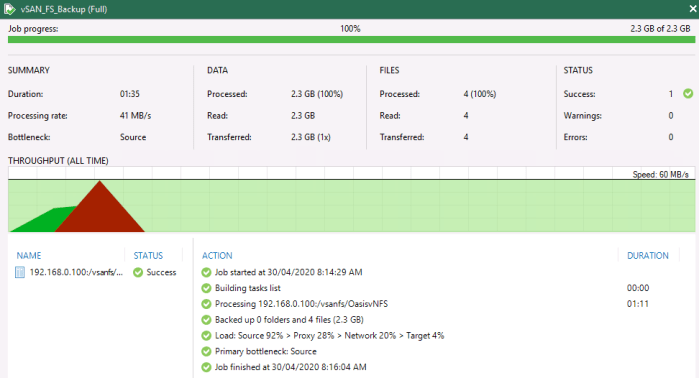
Task: Click the DURATION column header
Action: (648, 255)
